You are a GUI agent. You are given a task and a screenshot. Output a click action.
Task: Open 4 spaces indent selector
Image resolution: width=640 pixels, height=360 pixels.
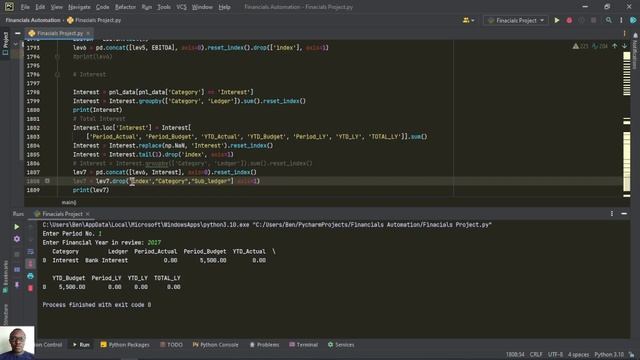point(578,354)
